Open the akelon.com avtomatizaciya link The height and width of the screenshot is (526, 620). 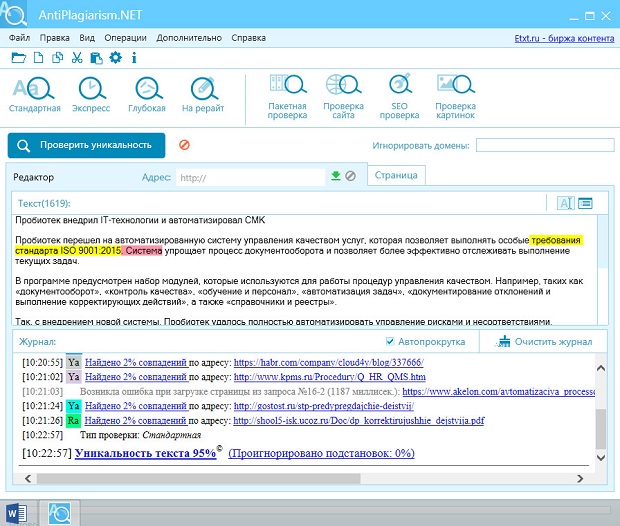[499, 392]
